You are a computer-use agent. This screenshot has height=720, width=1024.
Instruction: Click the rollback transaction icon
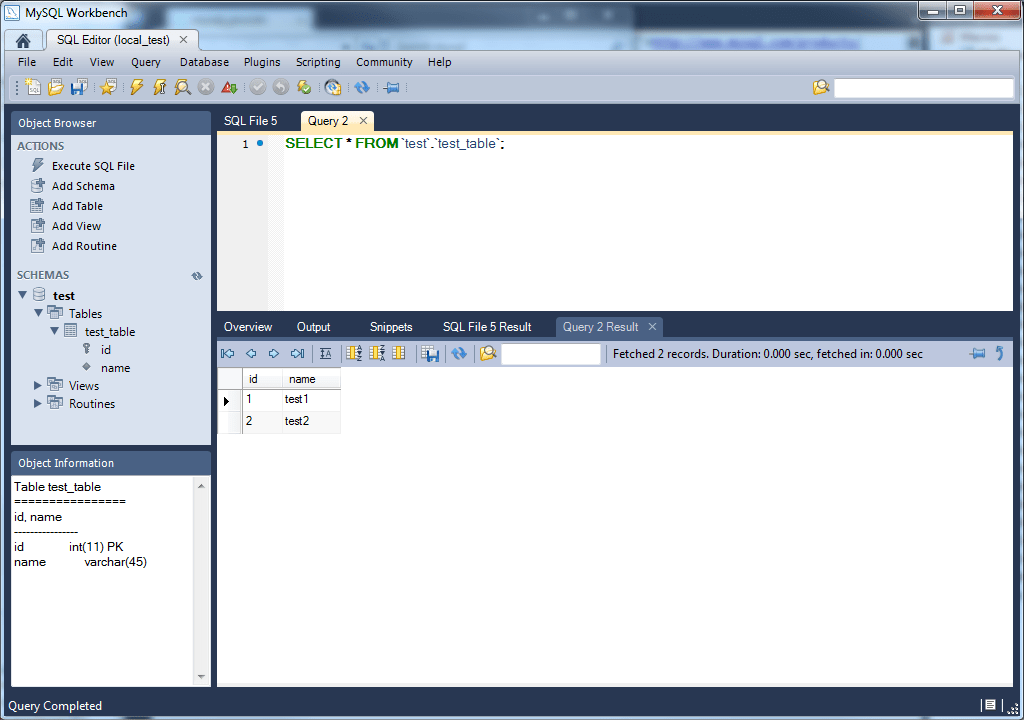pyautogui.click(x=282, y=87)
